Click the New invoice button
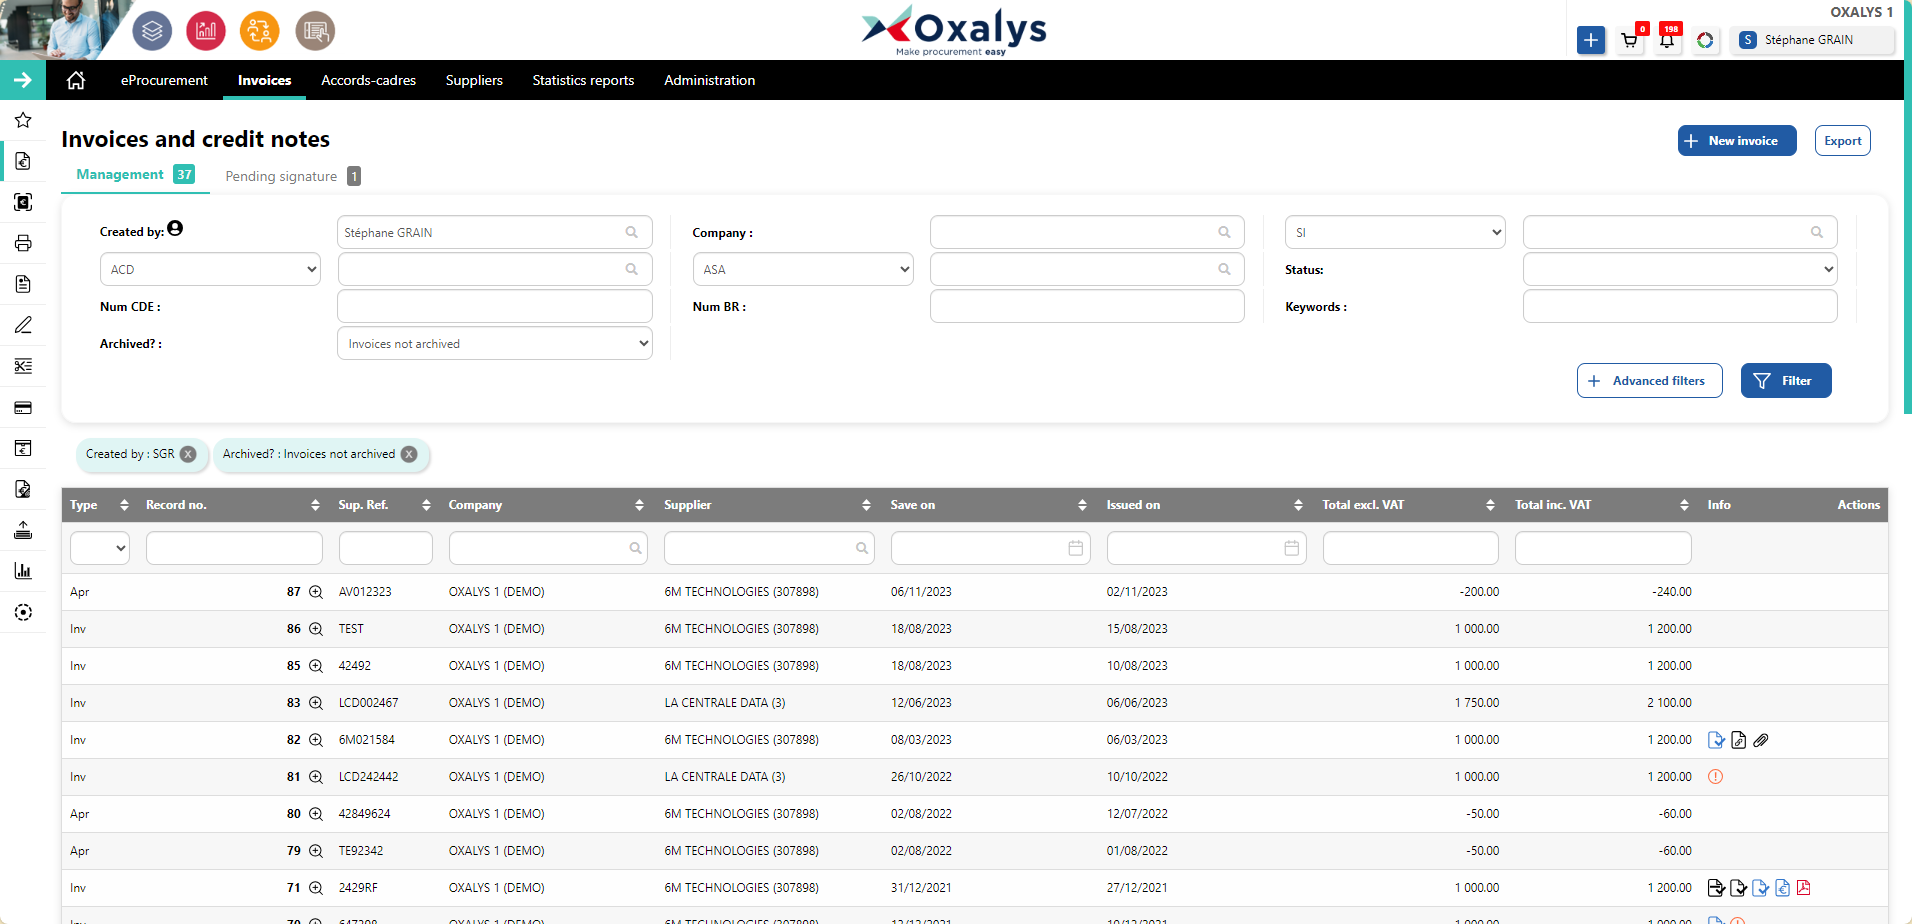 pyautogui.click(x=1737, y=141)
